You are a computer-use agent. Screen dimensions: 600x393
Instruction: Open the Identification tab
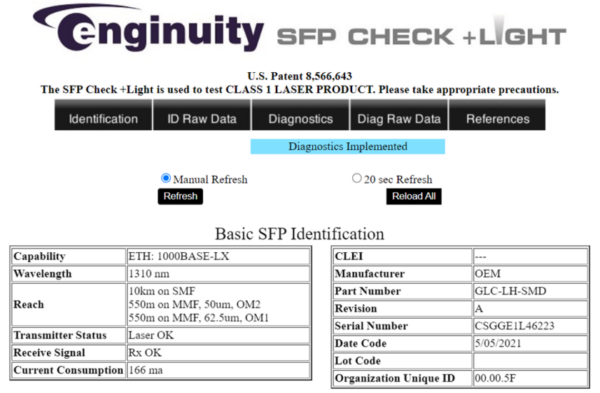pyautogui.click(x=103, y=116)
